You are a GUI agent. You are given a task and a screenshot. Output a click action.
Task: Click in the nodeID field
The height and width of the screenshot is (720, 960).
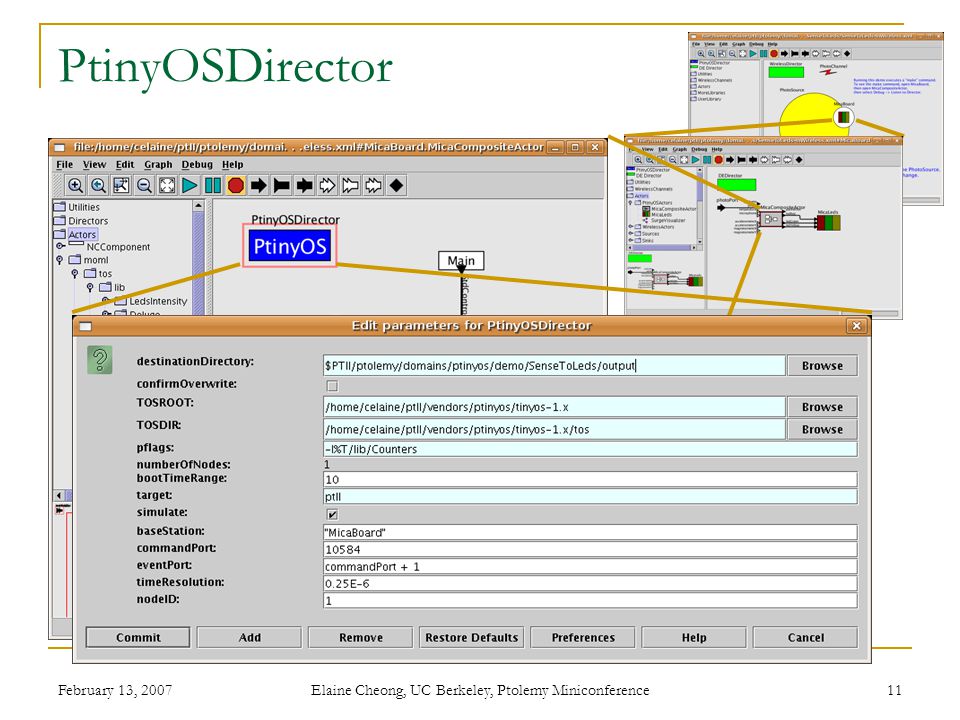coord(590,601)
